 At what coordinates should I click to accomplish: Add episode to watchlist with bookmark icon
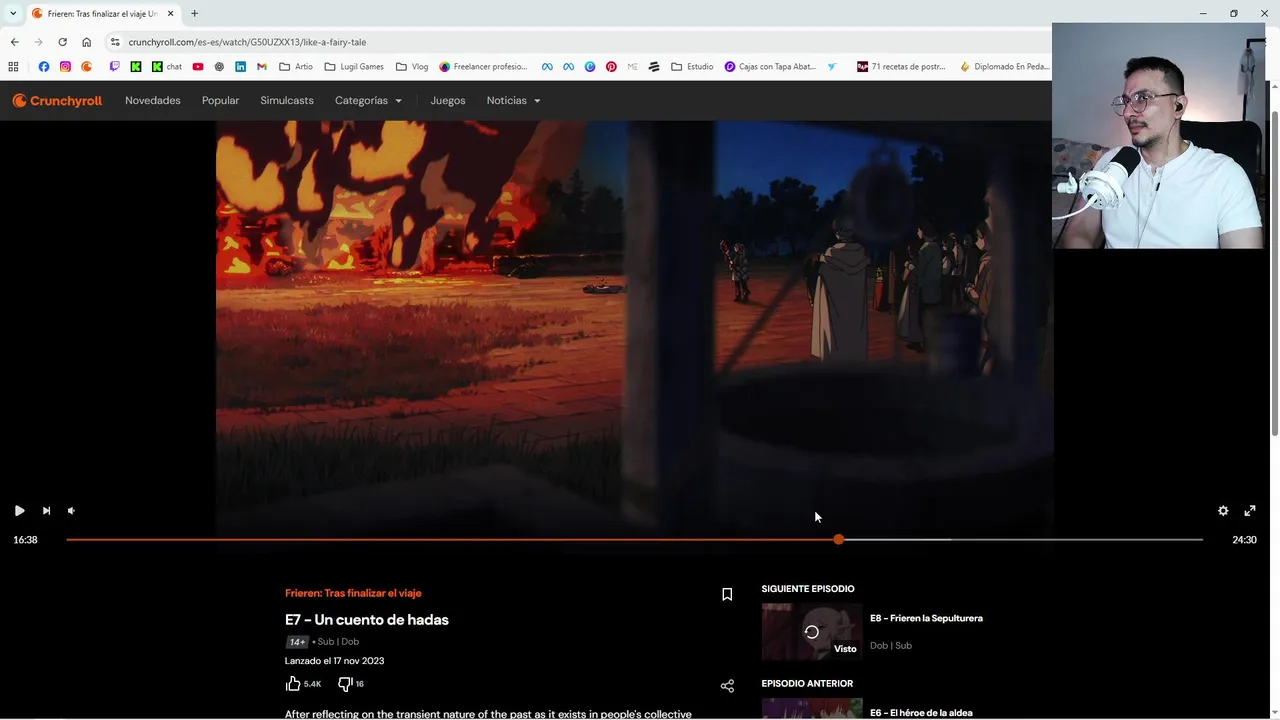coord(727,594)
